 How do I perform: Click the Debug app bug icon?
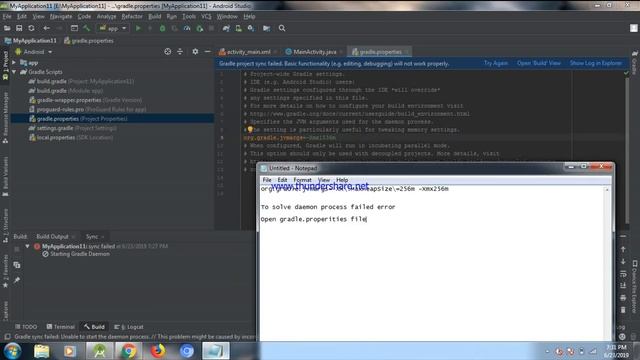(x=162, y=28)
